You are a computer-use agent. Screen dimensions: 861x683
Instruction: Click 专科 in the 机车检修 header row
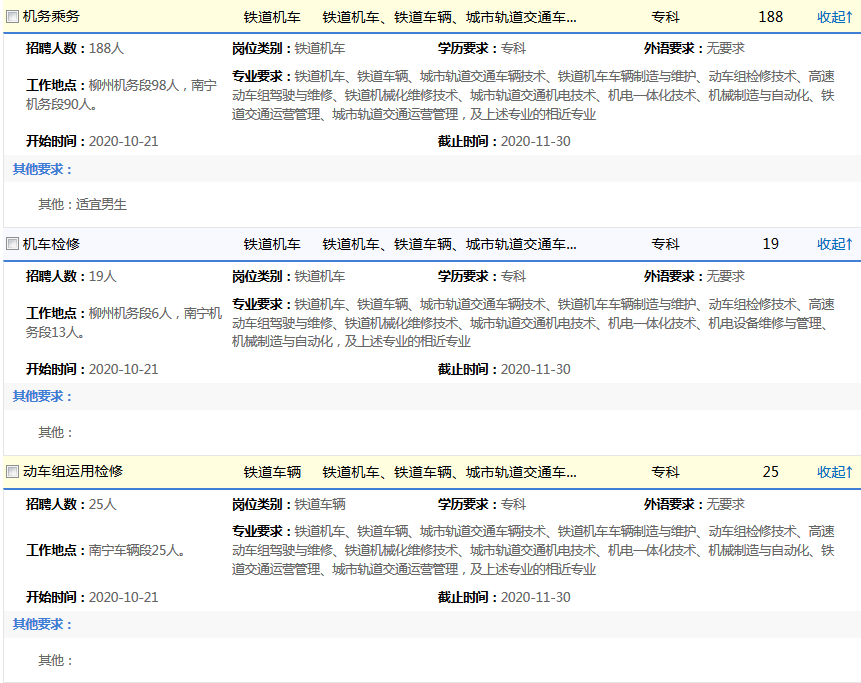click(665, 244)
